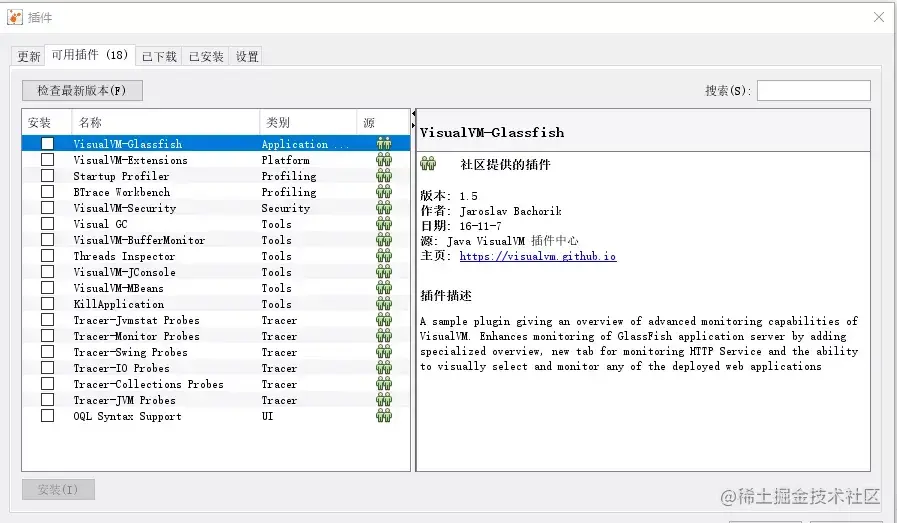Open the 已安装 tab
Viewport: 897px width, 523px height.
[x=206, y=56]
